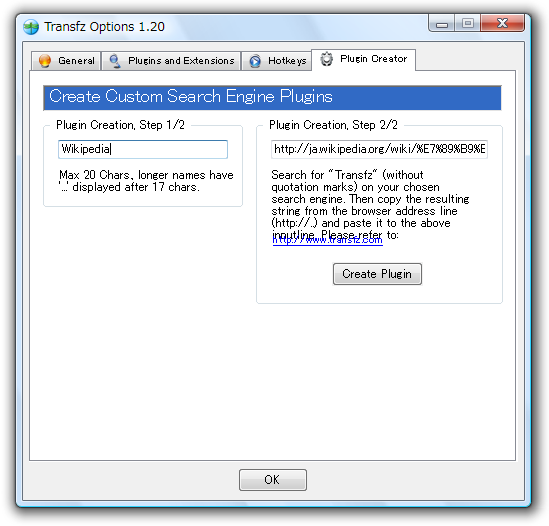Select the Plugin Creator tab label

click(x=374, y=58)
